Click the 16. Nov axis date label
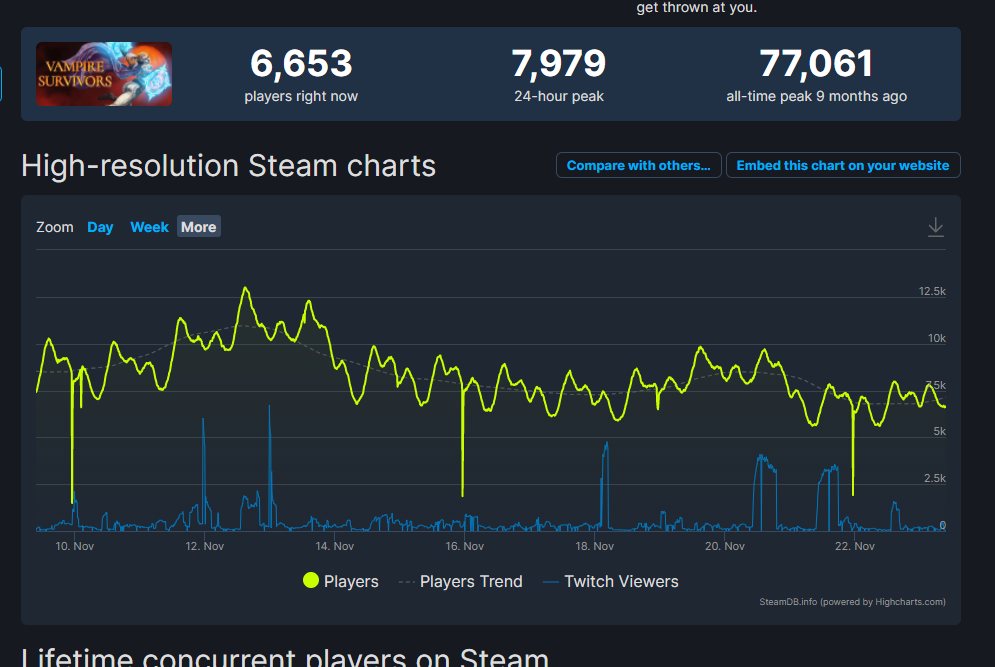 [x=465, y=546]
